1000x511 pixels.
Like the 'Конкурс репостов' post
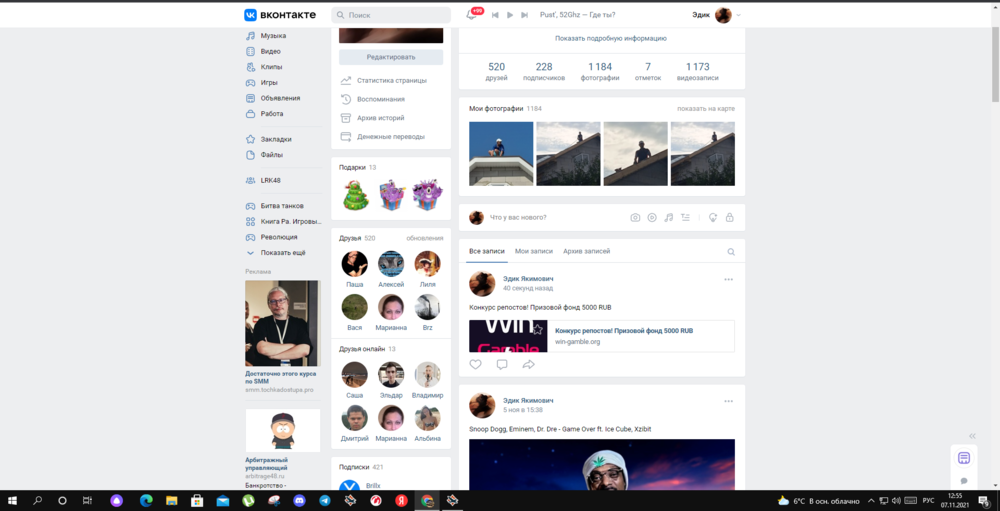tap(476, 365)
